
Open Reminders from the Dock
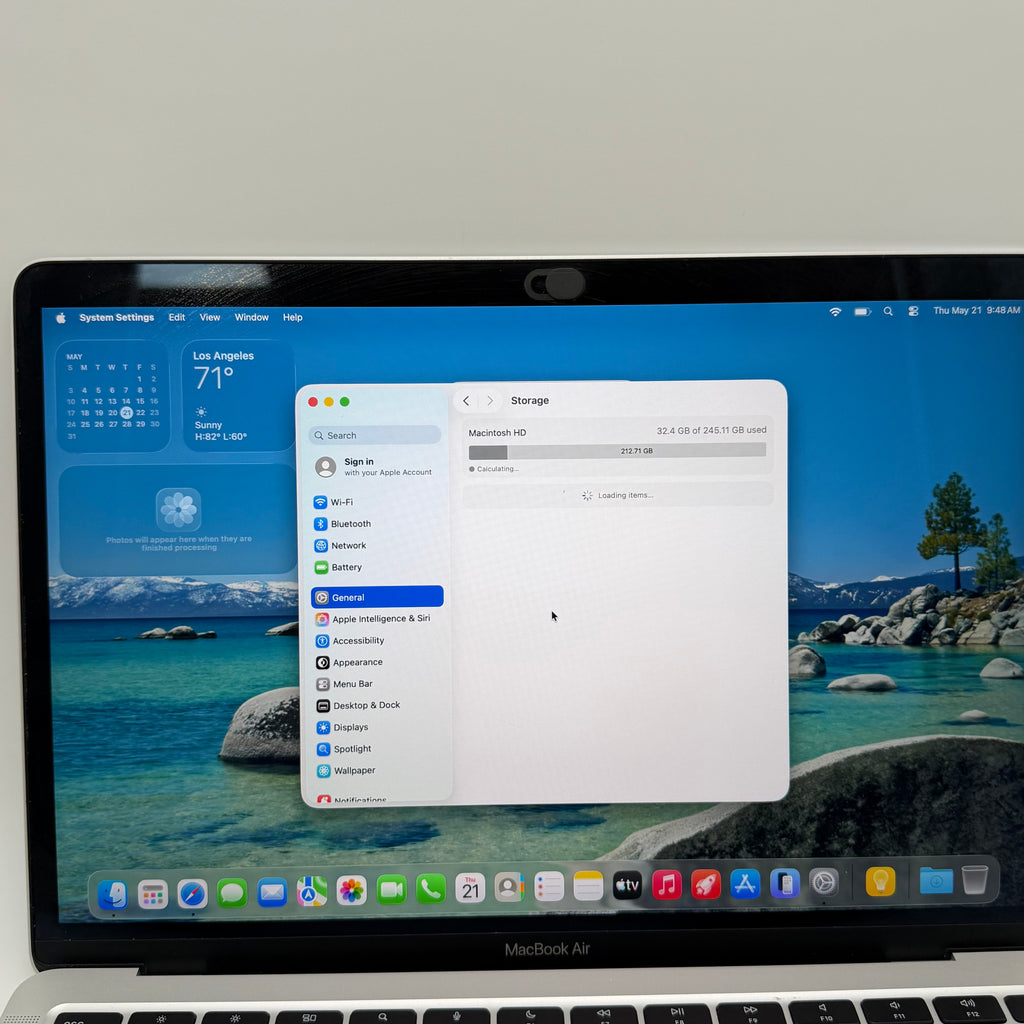549,887
